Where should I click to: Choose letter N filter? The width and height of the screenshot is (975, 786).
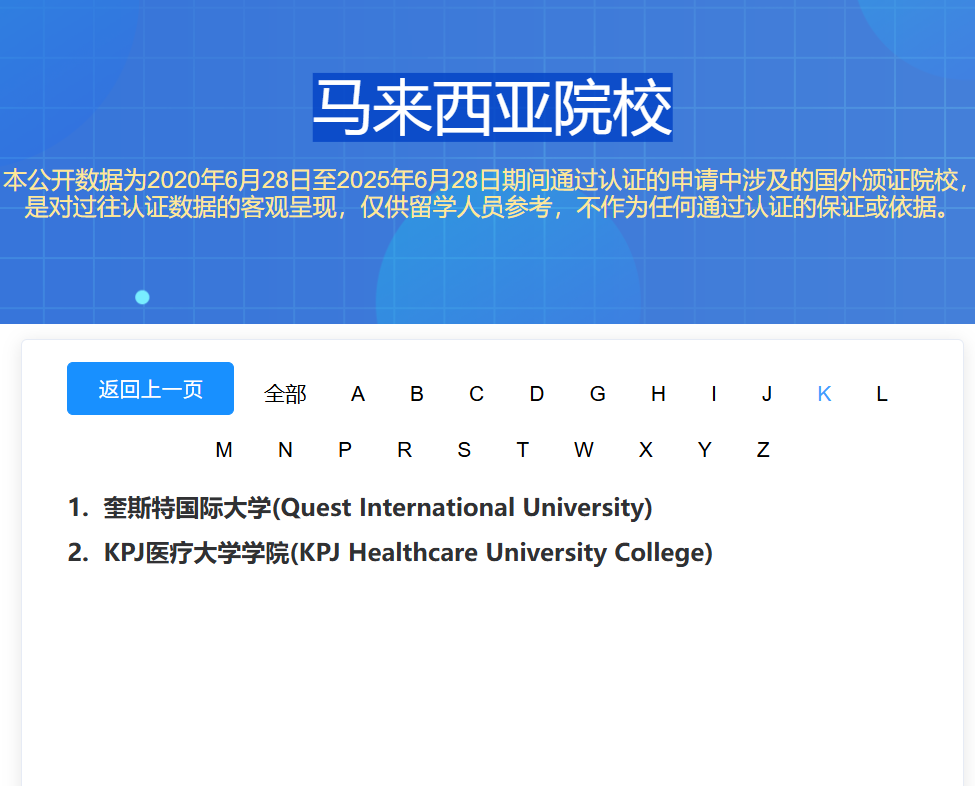(x=285, y=450)
